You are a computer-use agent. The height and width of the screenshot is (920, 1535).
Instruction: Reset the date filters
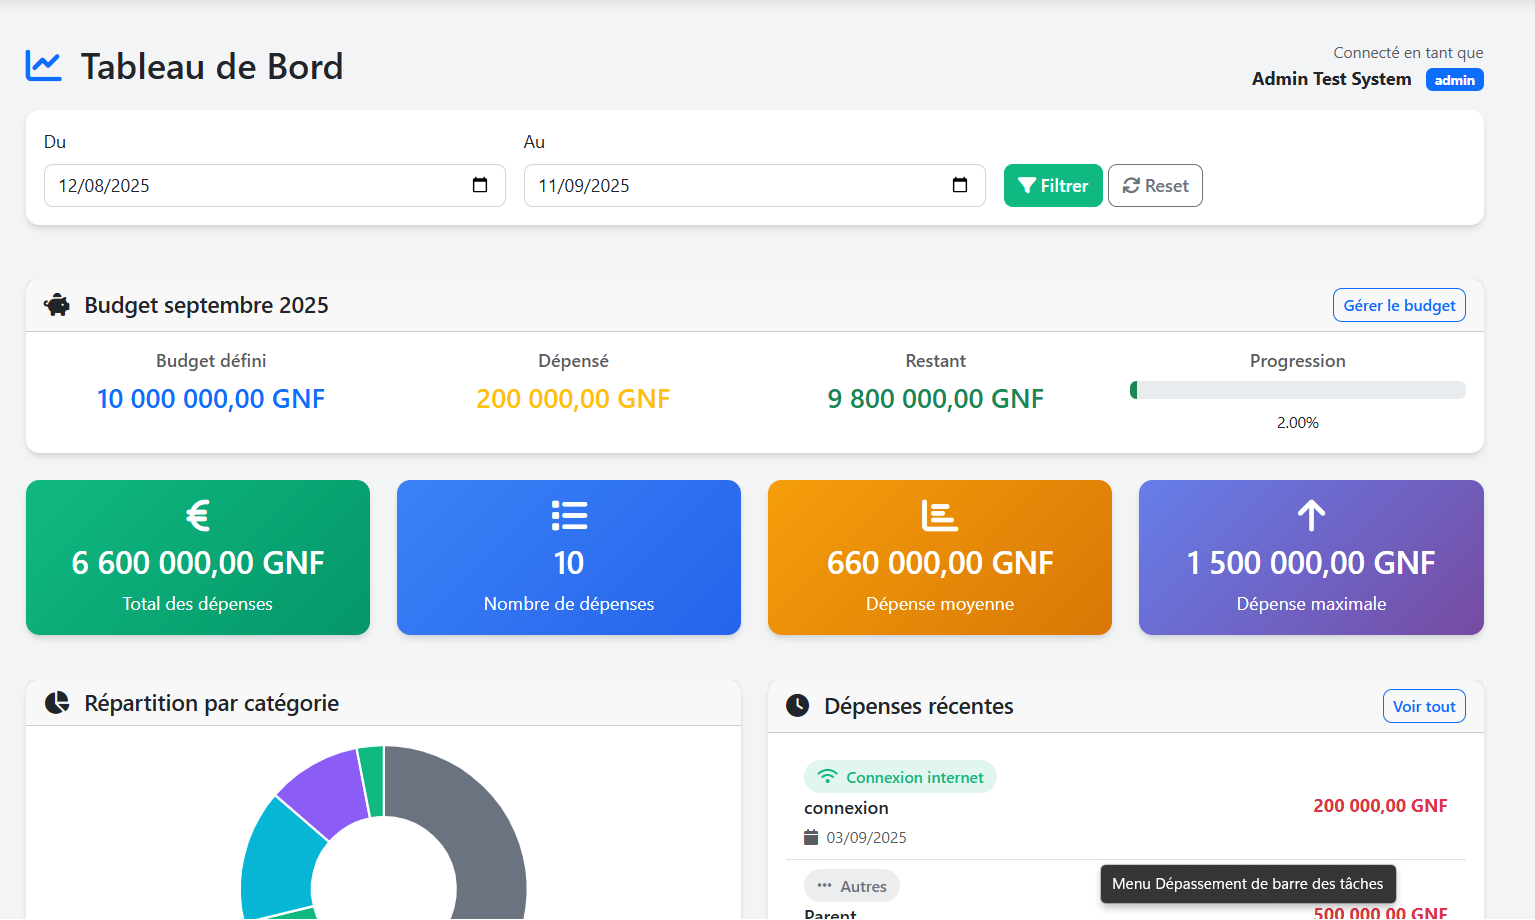click(1155, 186)
